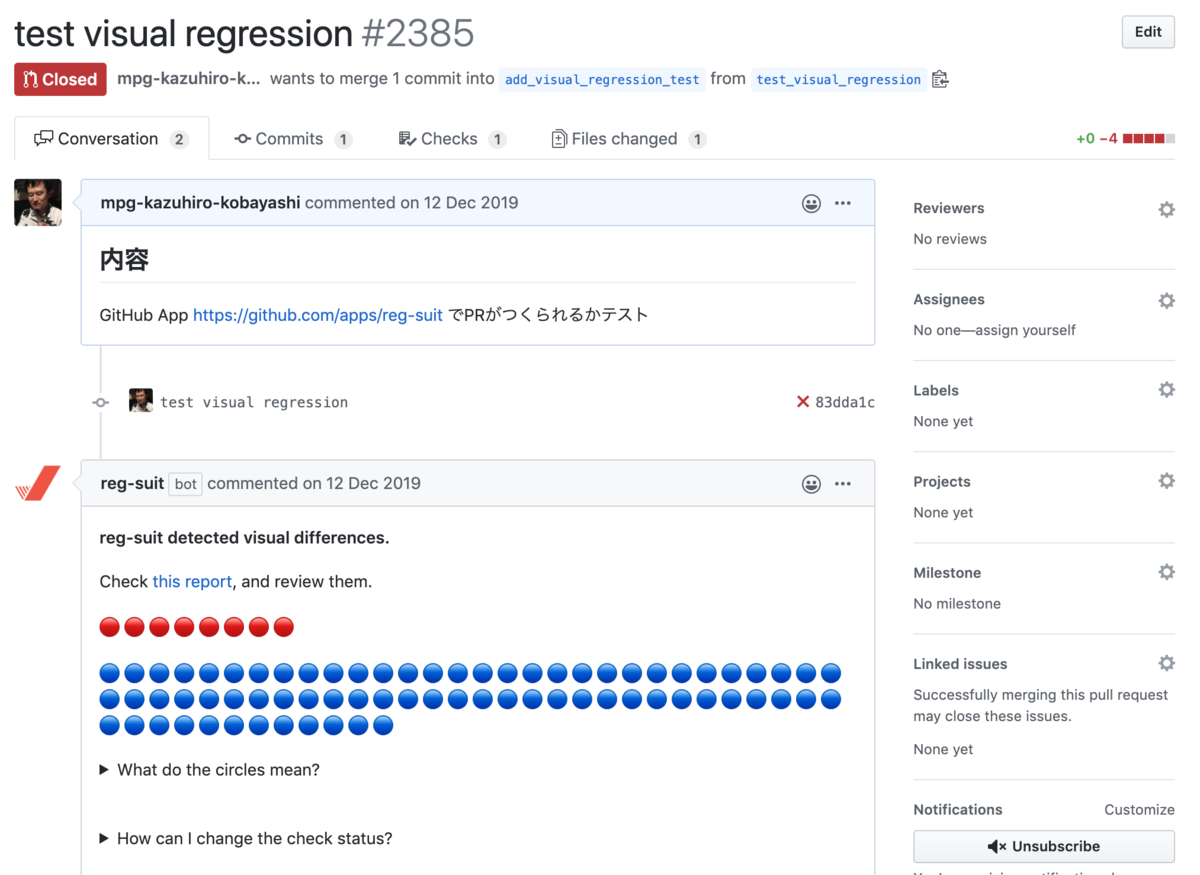1200x875 pixels.
Task: Click the Reviewers sidebar heading
Action: [949, 208]
